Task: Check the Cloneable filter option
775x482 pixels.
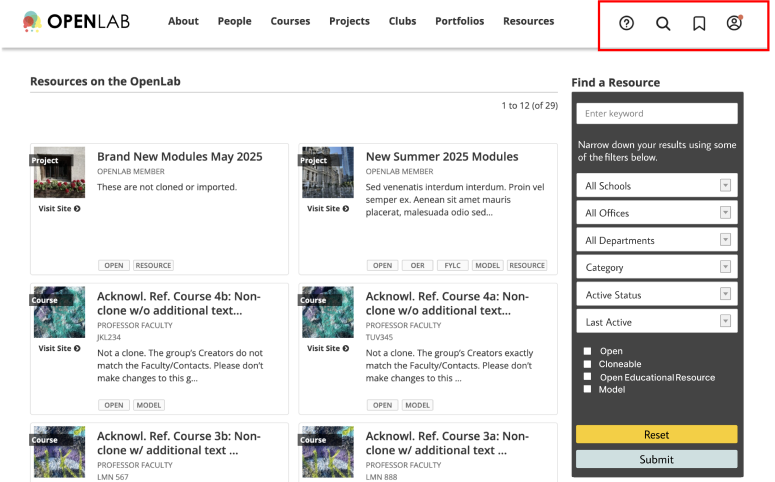Action: click(x=588, y=365)
